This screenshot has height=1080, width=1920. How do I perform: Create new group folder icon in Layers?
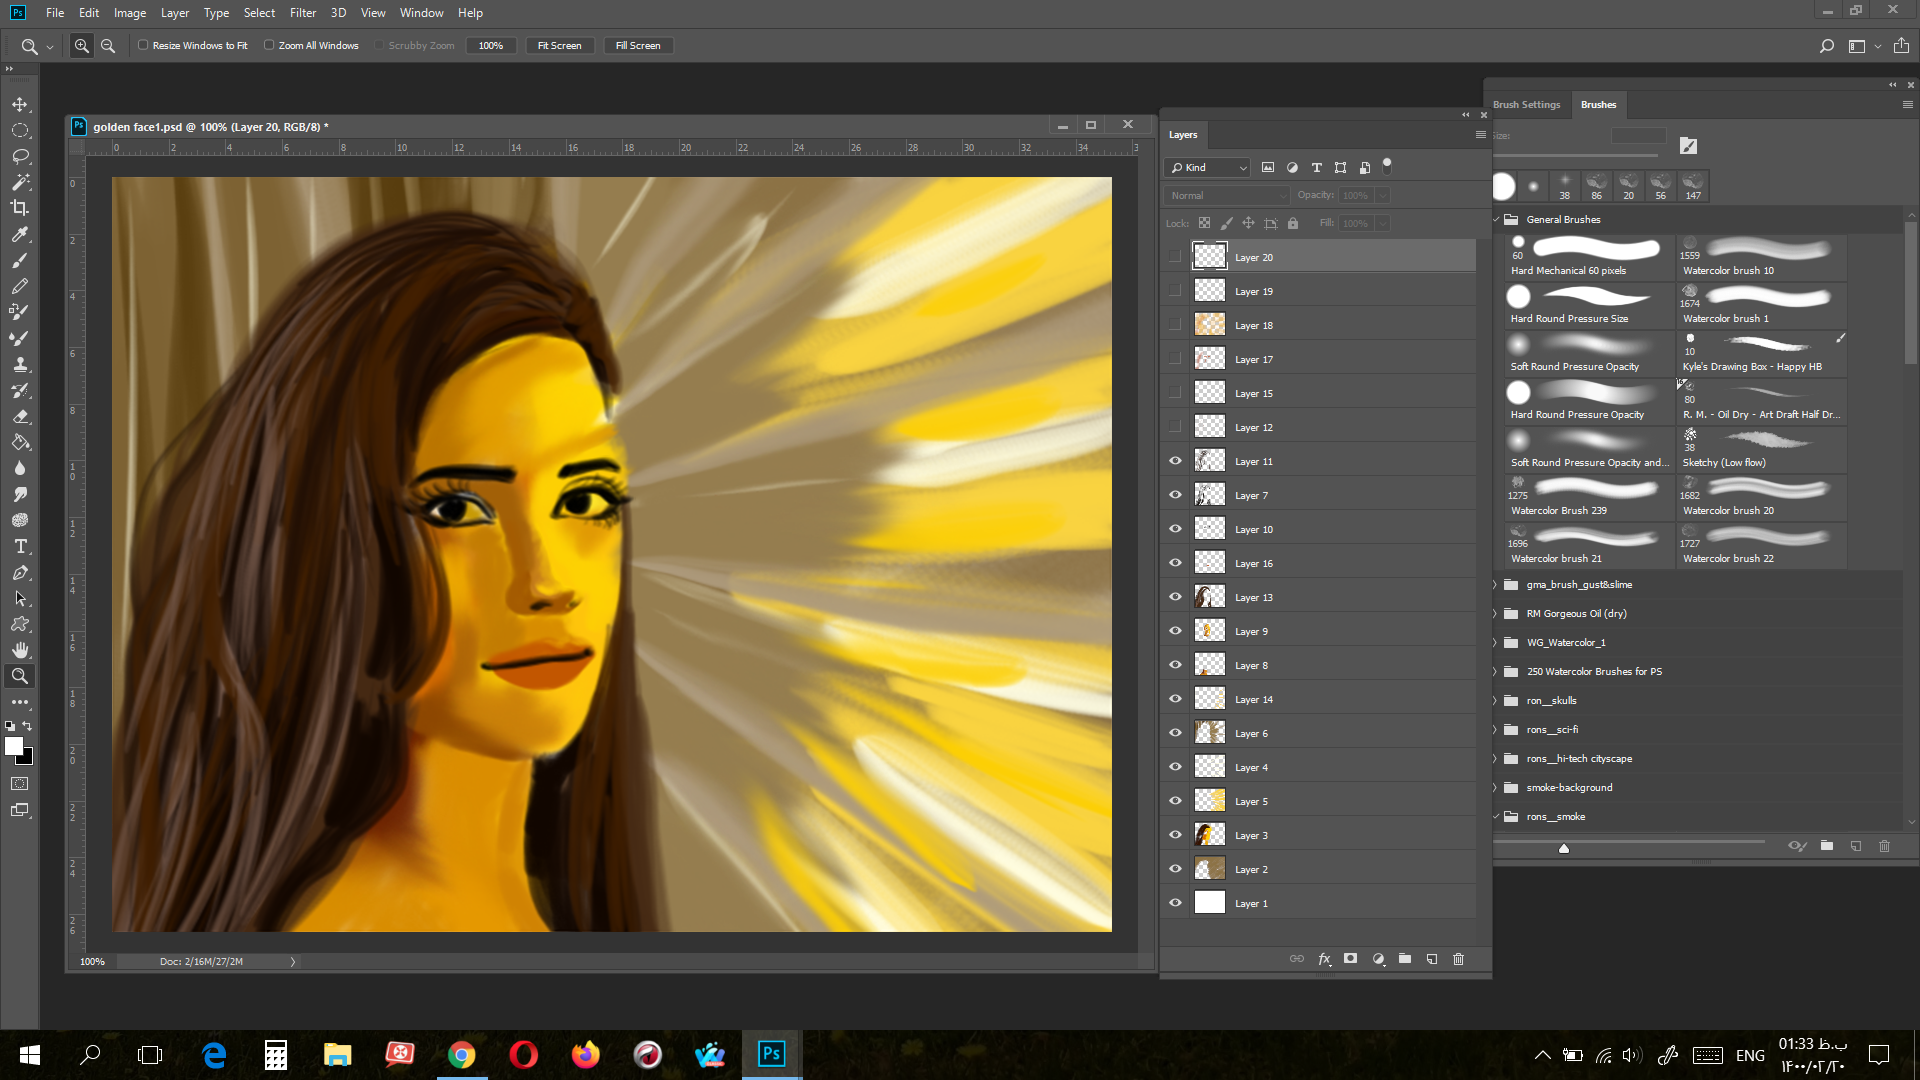(1405, 959)
